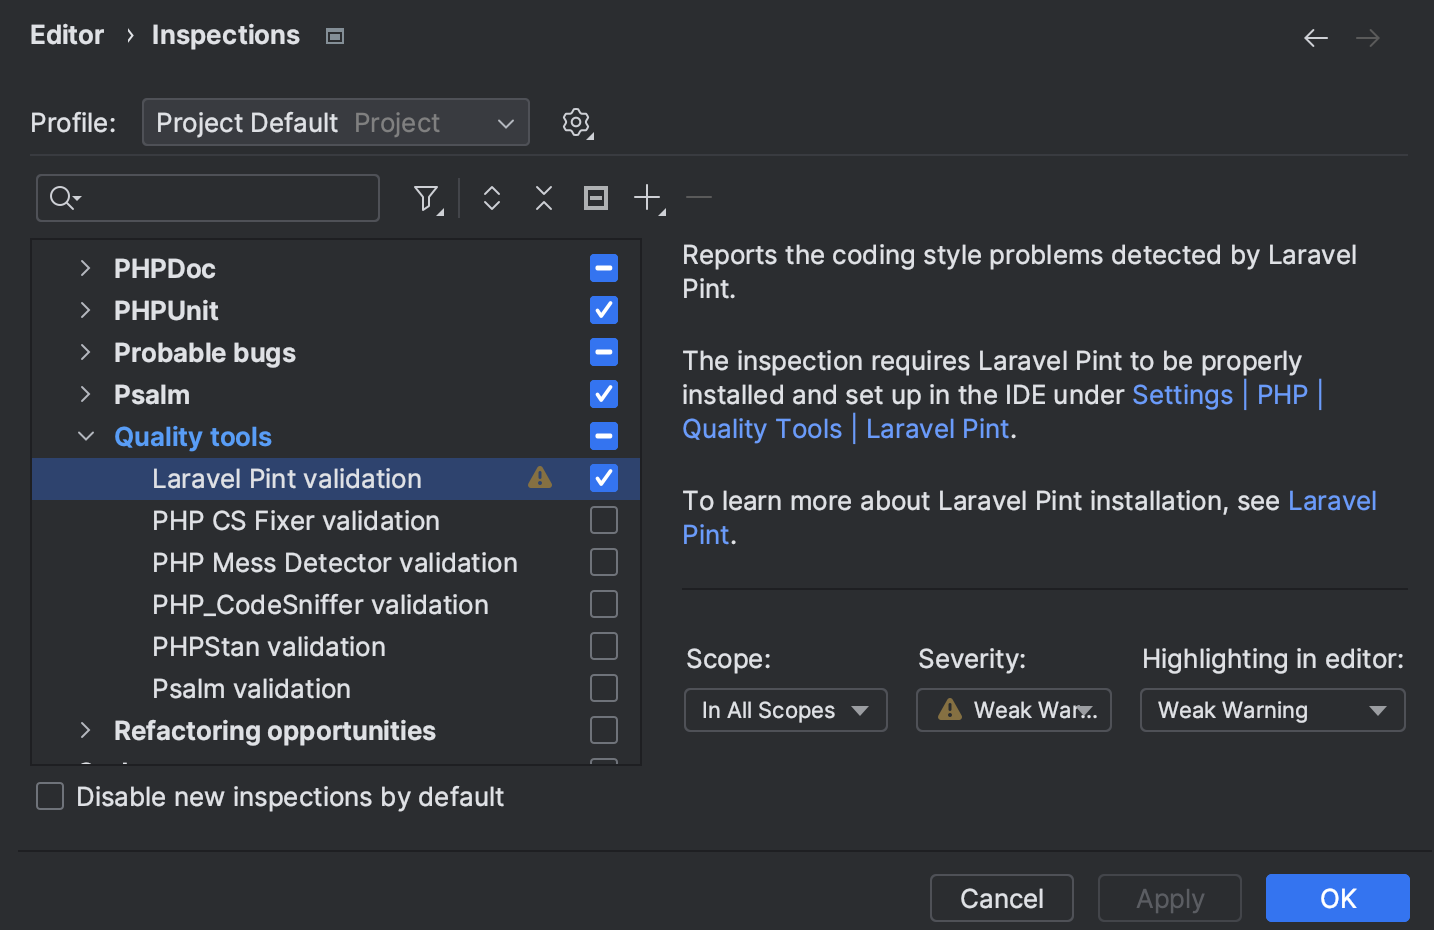Collapse all inspection groups icon
The image size is (1434, 930).
543,198
